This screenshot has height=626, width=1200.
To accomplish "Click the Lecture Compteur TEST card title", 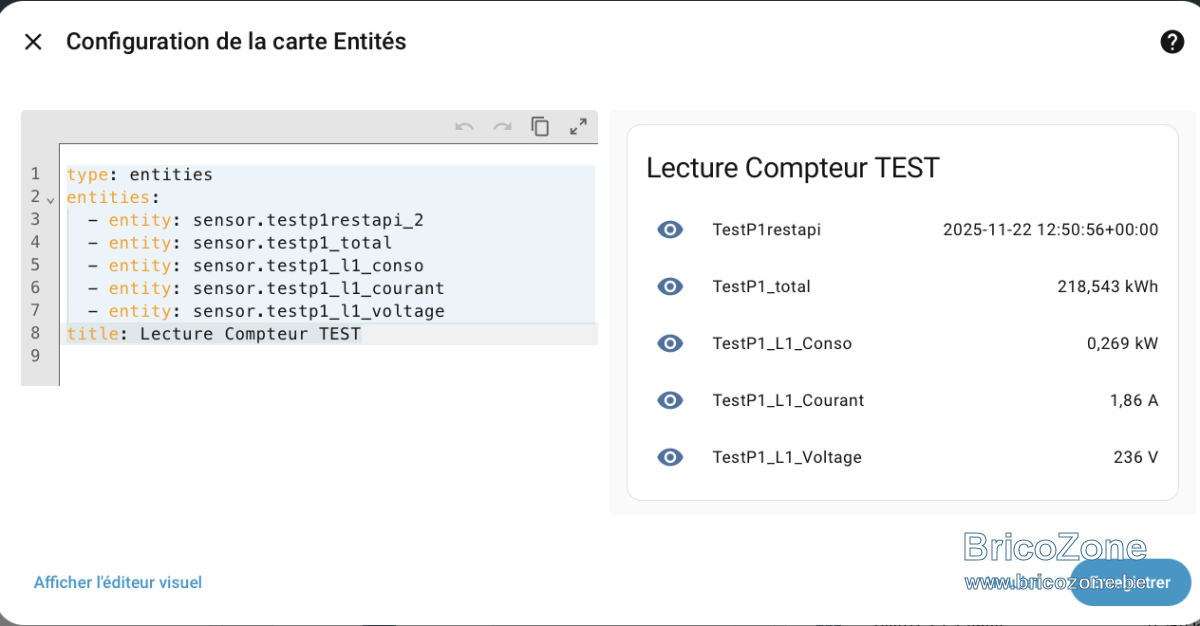I will tap(793, 167).
